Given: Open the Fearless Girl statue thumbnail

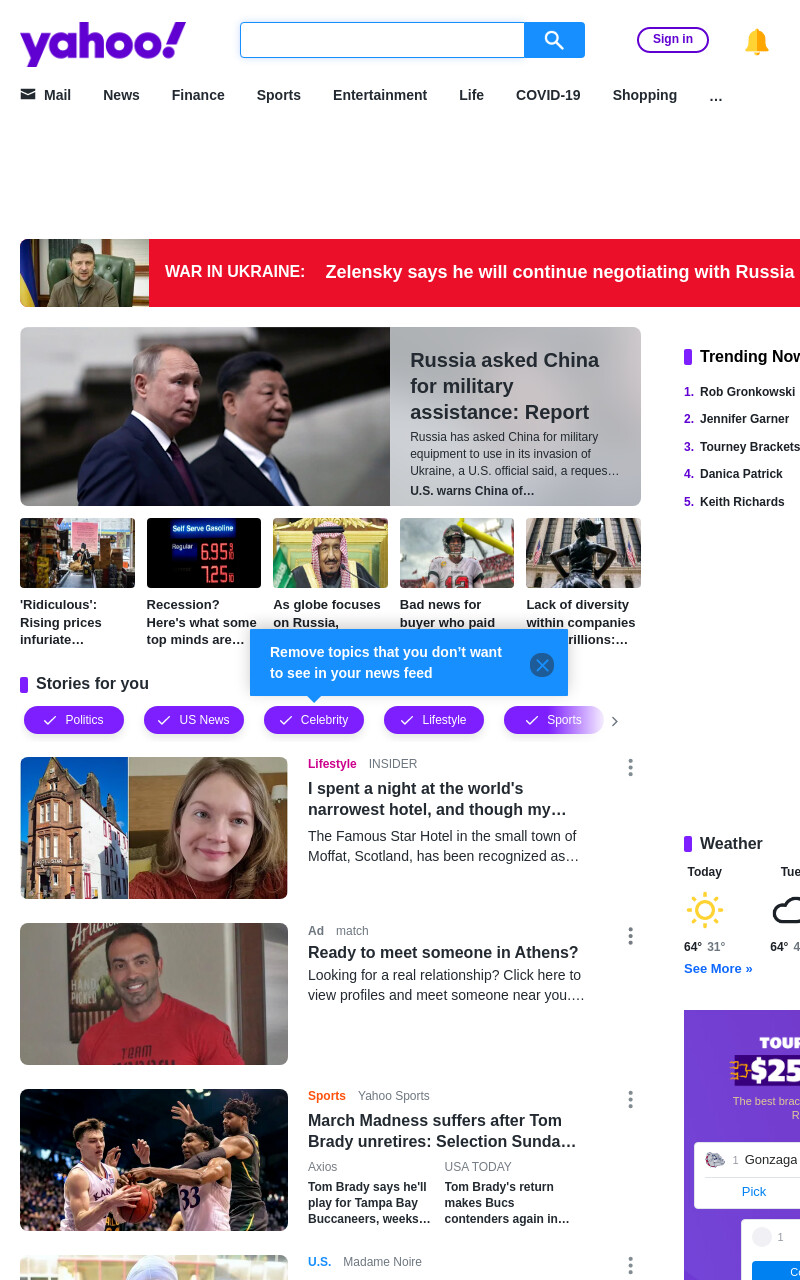Looking at the screenshot, I should tap(583, 553).
